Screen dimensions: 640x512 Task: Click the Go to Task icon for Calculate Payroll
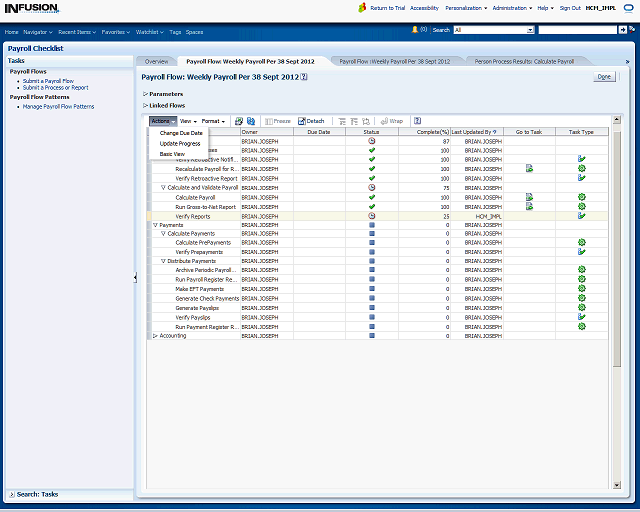[529, 197]
